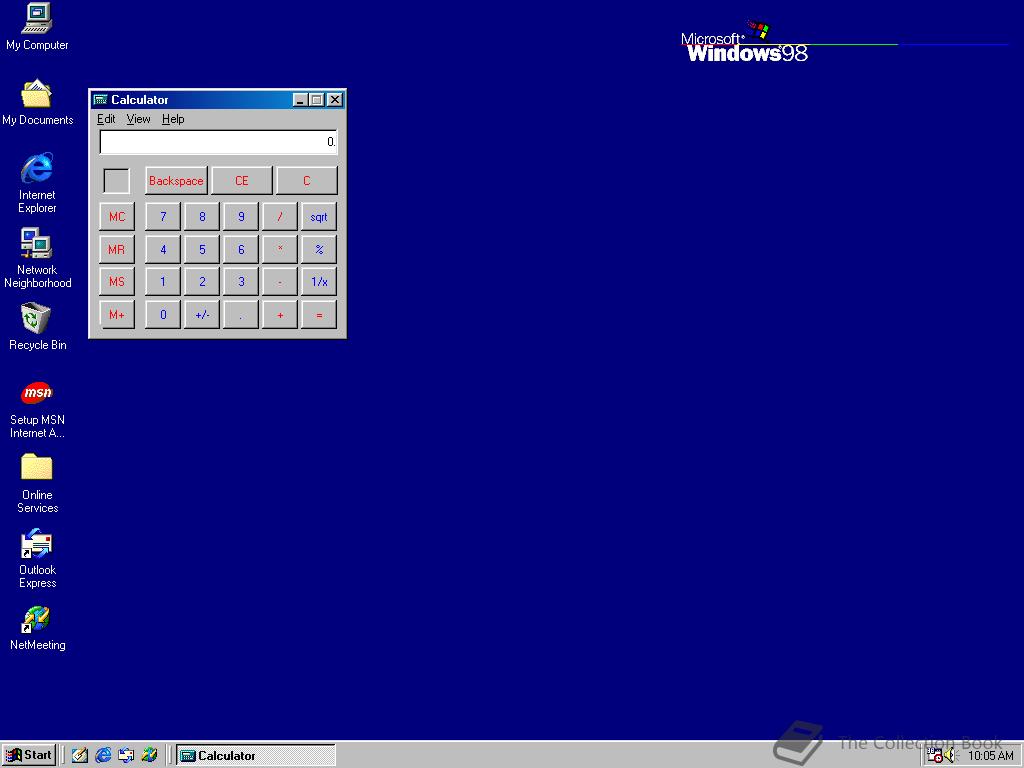Click the number 3 key
The height and width of the screenshot is (768, 1024).
[x=241, y=281]
